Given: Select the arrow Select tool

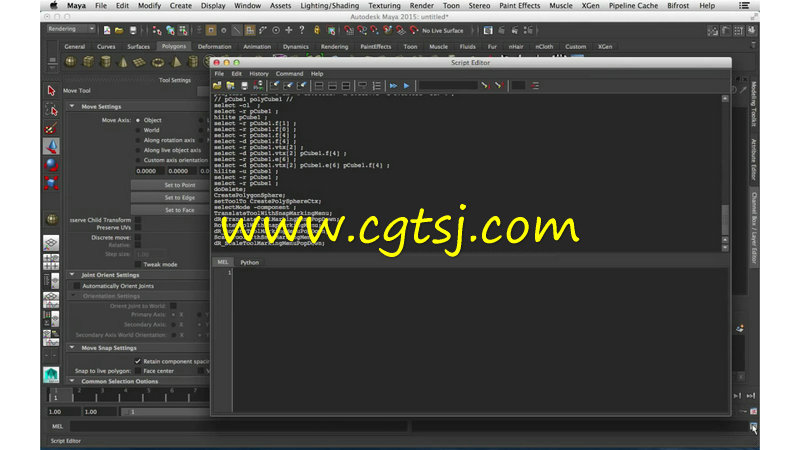Looking at the screenshot, I should 51,91.
